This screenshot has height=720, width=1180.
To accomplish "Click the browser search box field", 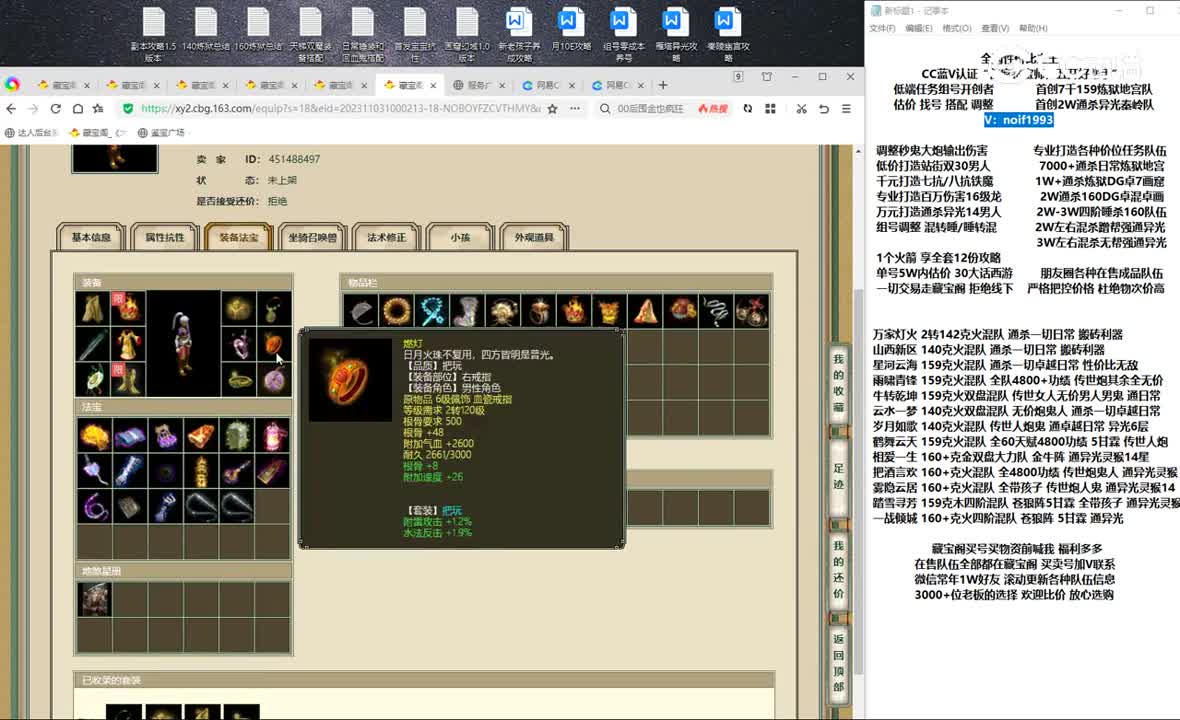I will tap(650, 109).
